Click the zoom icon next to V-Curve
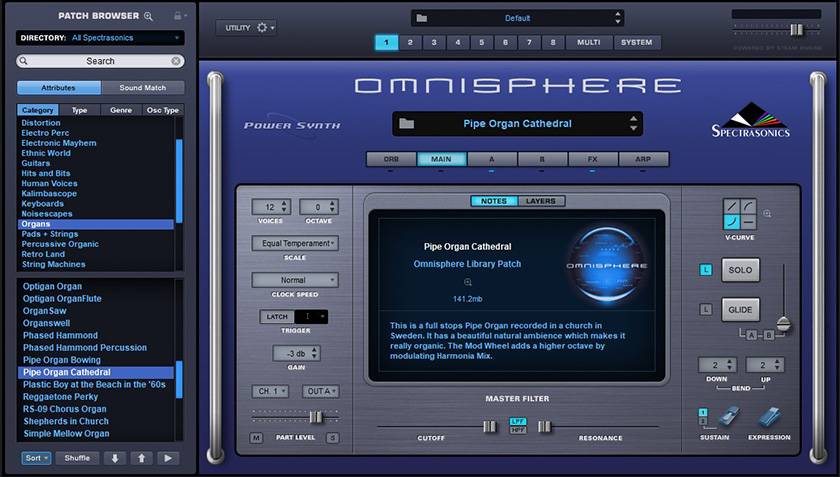This screenshot has width=840, height=477. [767, 213]
